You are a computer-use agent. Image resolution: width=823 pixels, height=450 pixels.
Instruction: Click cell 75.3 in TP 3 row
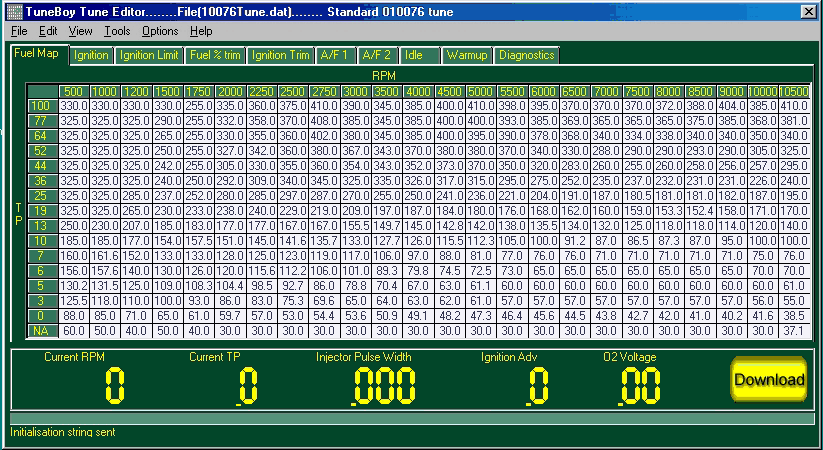coord(293,301)
